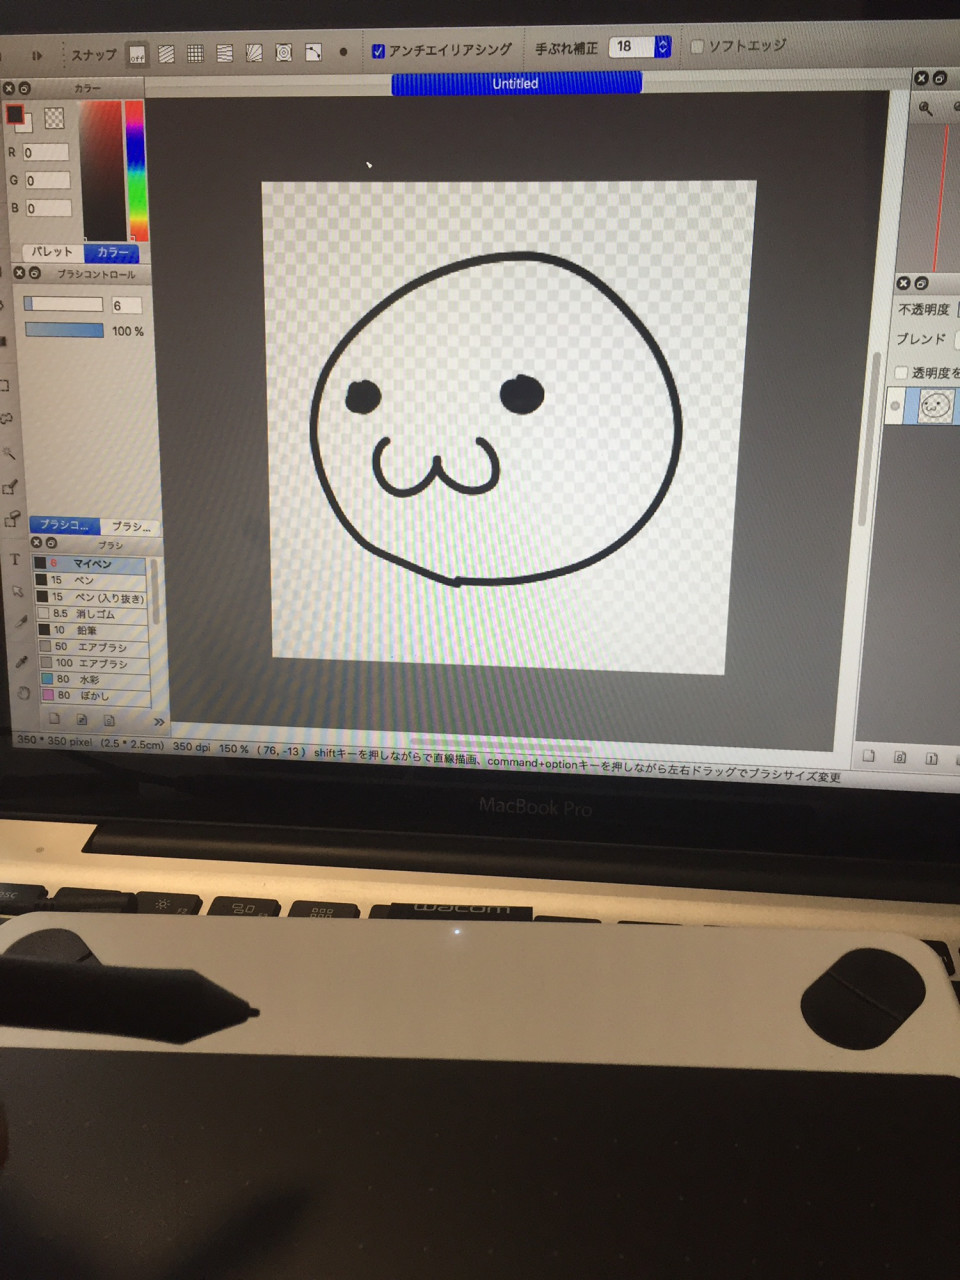
Task: Open the Untitled document tab
Action: click(516, 84)
